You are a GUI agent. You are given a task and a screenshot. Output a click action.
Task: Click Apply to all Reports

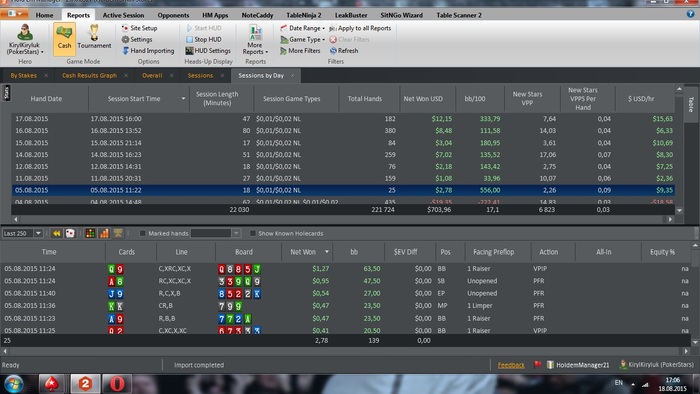(360, 28)
